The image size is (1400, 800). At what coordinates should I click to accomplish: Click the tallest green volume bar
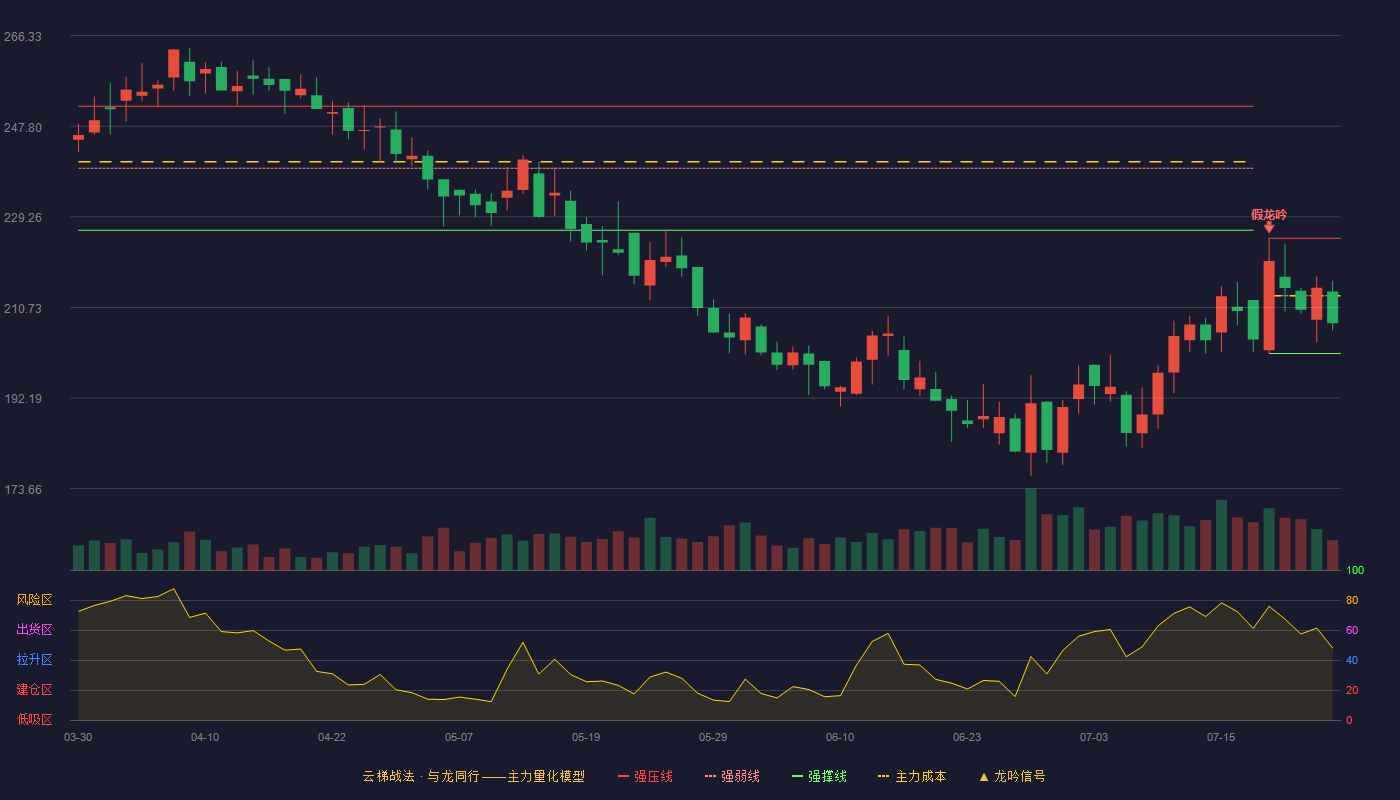coord(1031,529)
